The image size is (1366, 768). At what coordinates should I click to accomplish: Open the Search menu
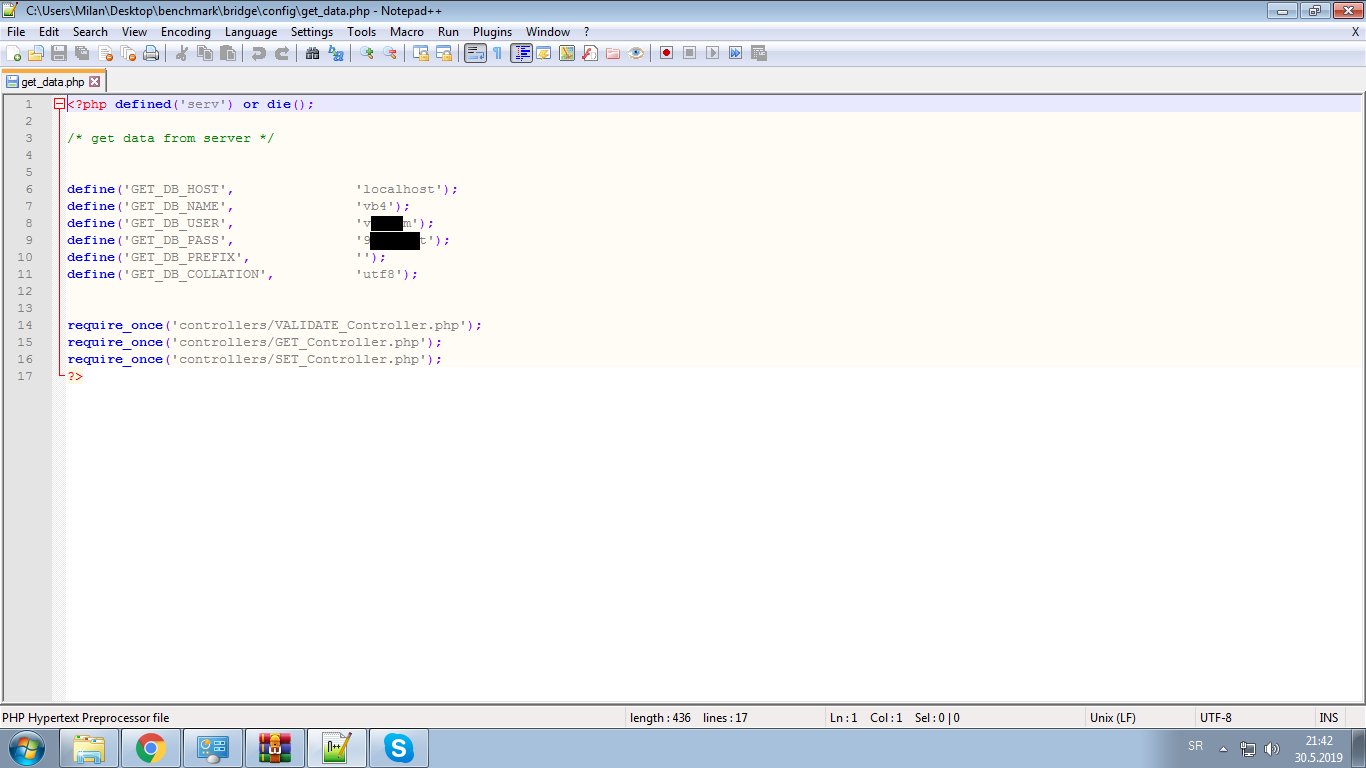[90, 32]
